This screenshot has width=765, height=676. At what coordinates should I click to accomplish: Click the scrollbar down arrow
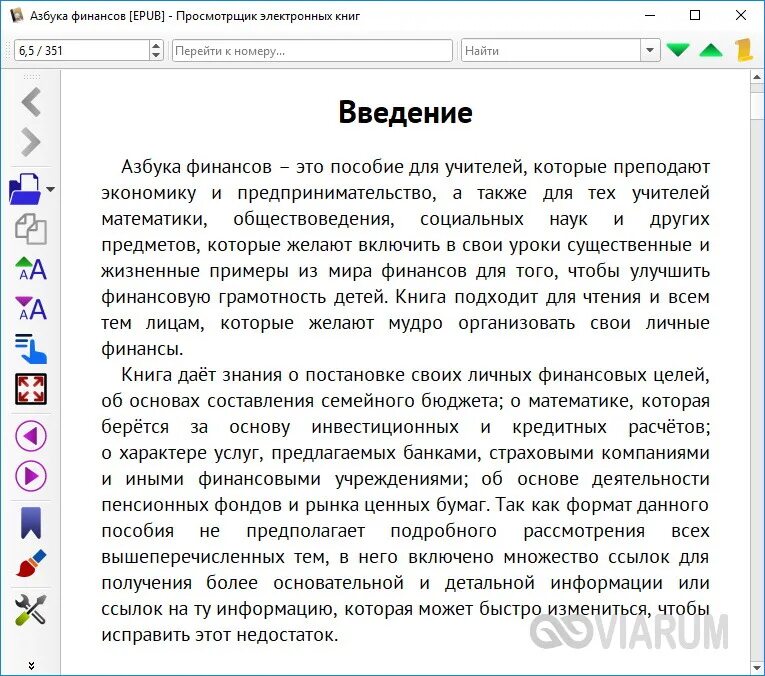click(757, 667)
